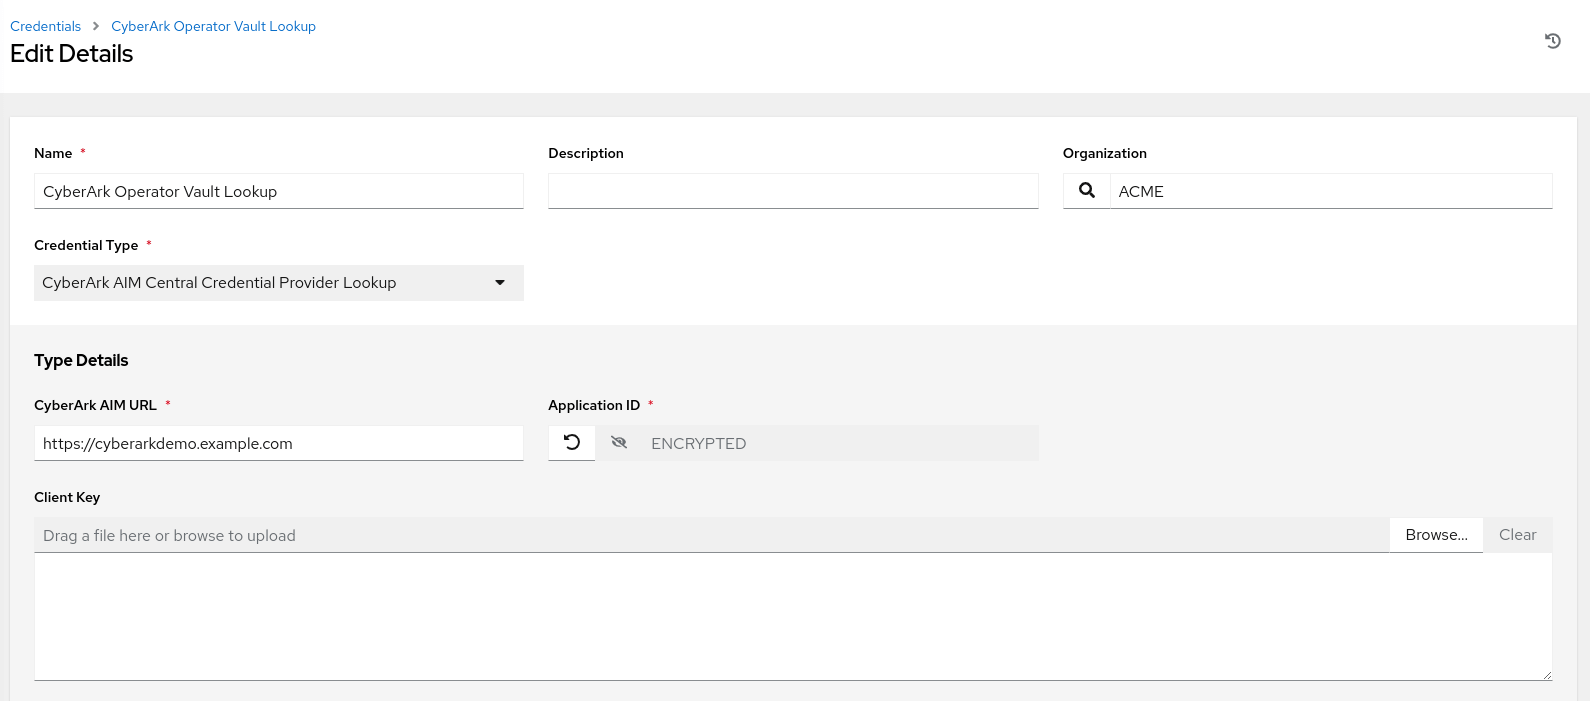
Task: Click the Application ID revert arrow icon
Action: [572, 443]
